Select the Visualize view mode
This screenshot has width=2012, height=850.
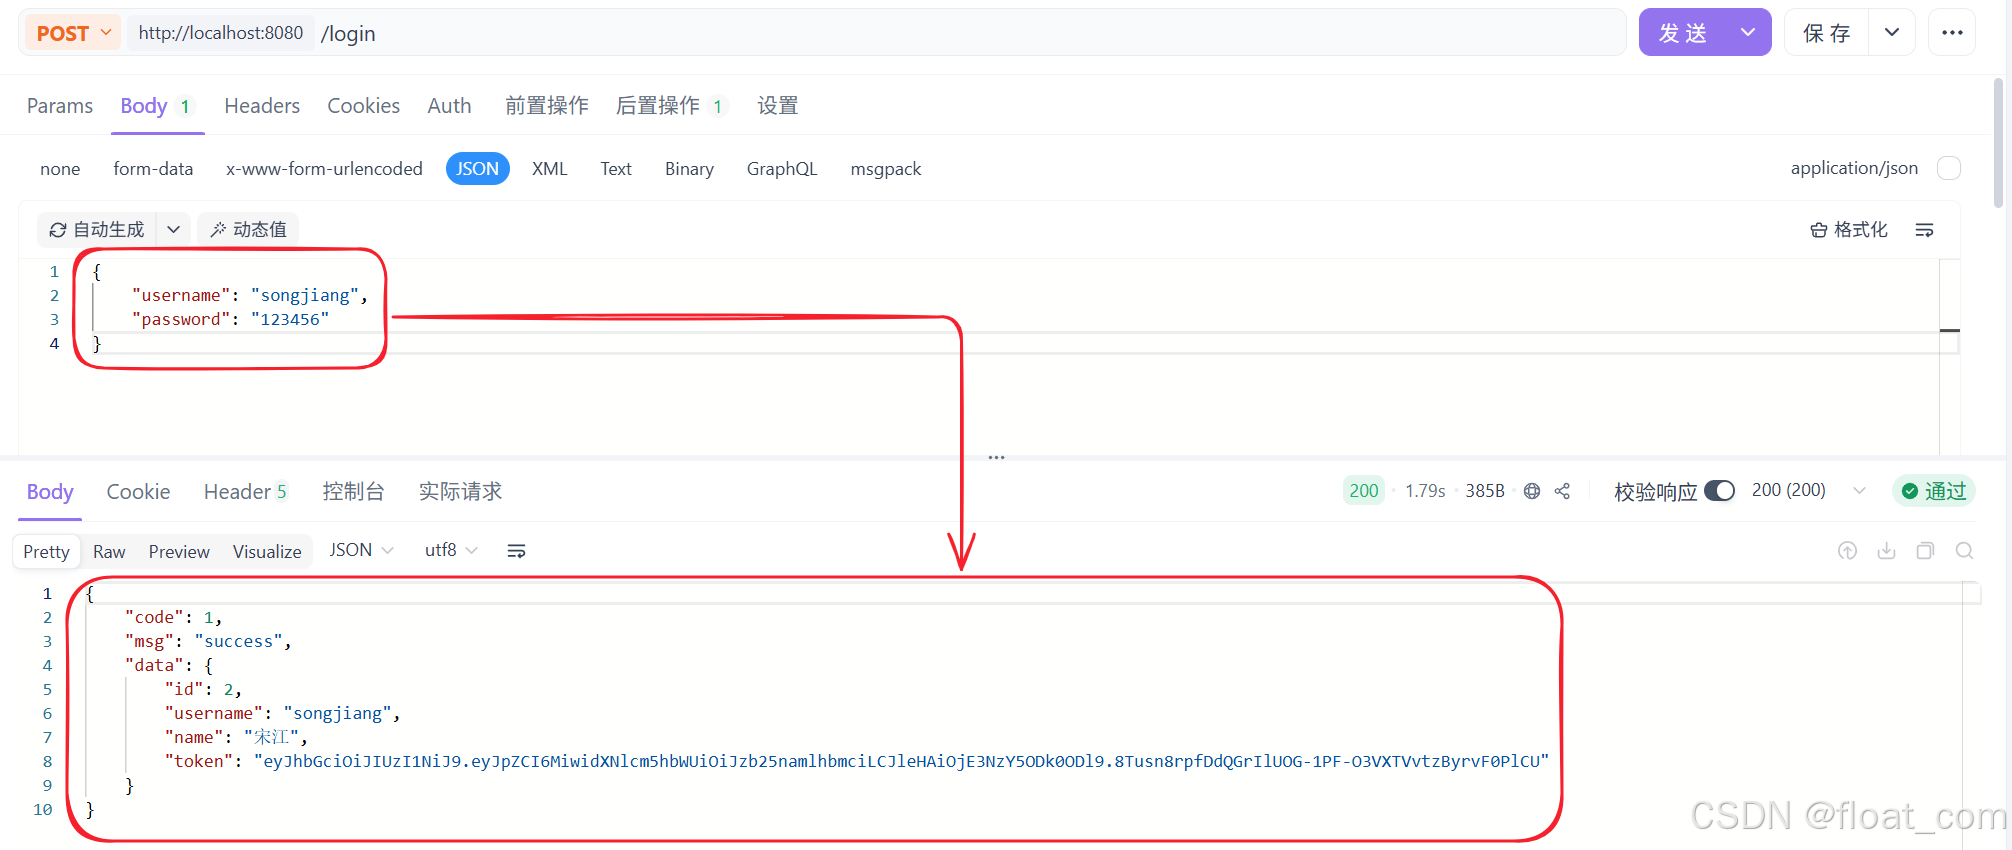pyautogui.click(x=267, y=552)
